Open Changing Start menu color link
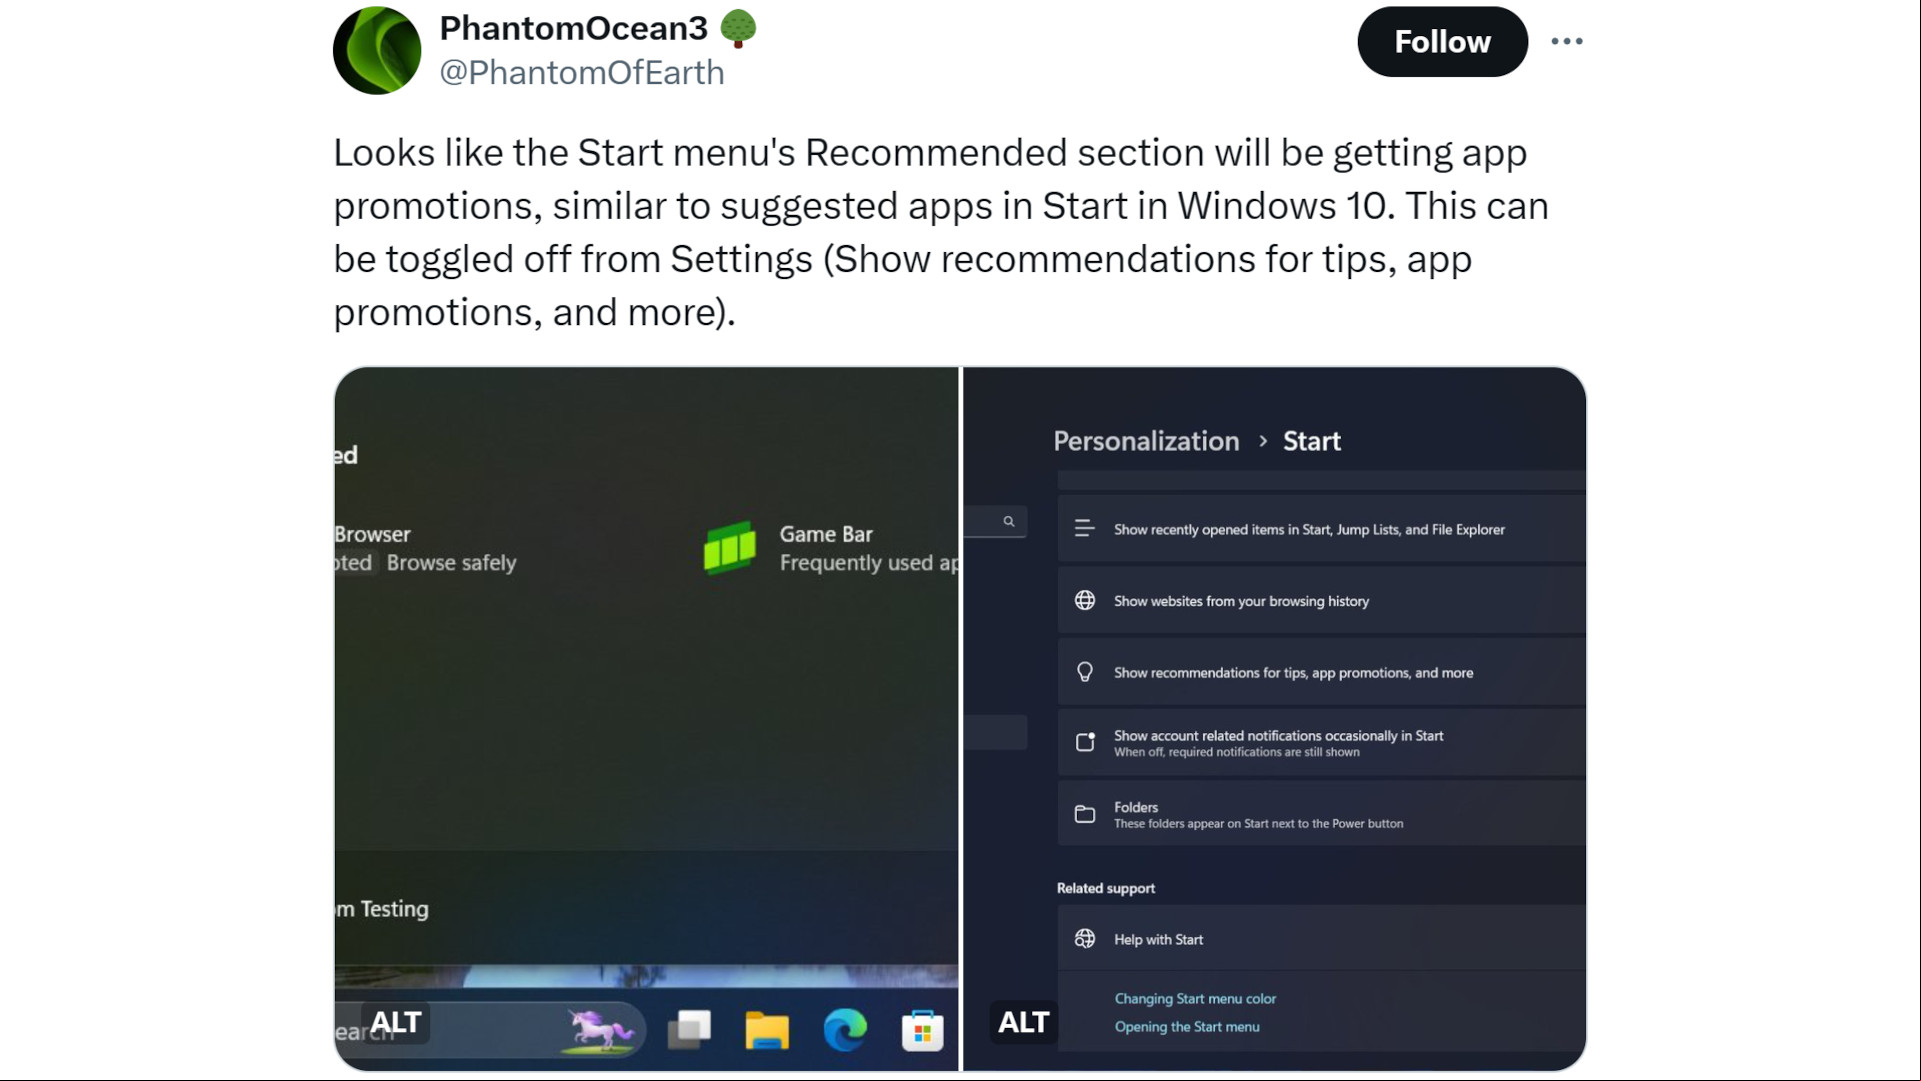Screen dimensions: 1921x1081 coord(1195,998)
